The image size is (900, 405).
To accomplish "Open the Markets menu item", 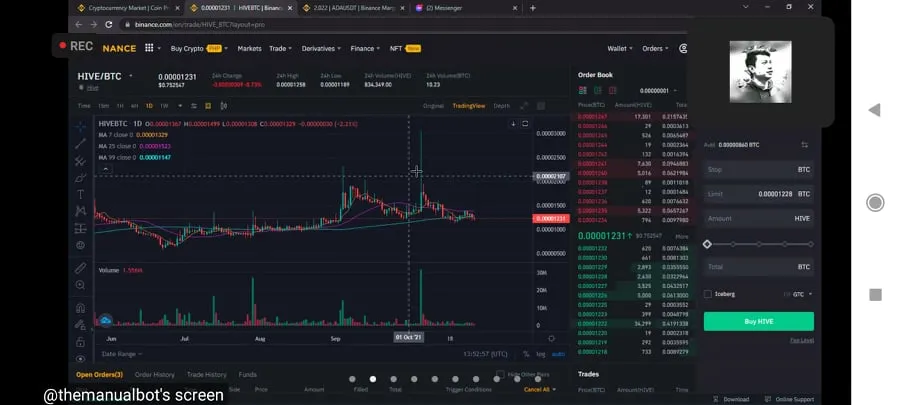I will click(249, 49).
